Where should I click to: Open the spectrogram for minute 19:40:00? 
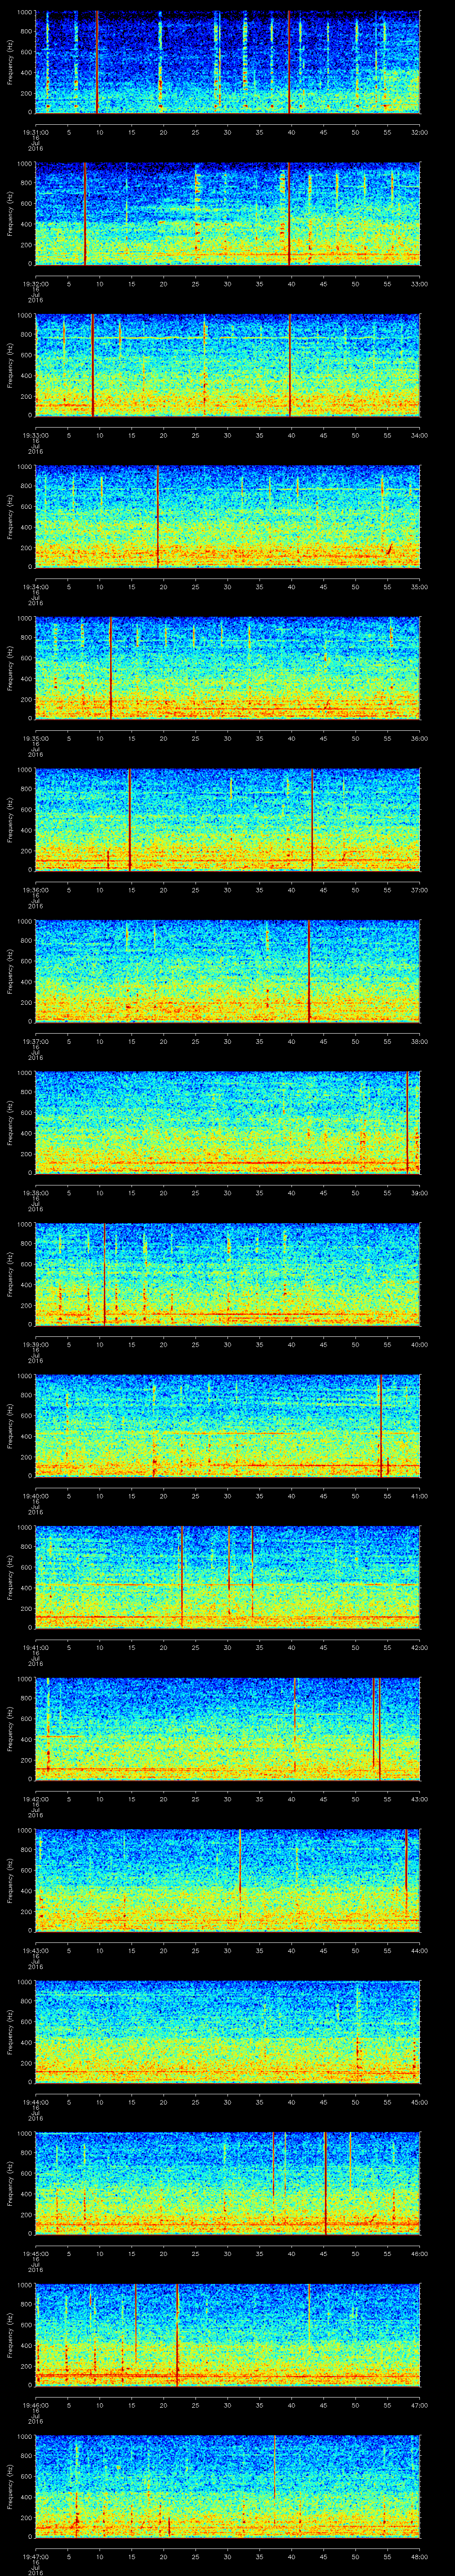click(228, 1426)
